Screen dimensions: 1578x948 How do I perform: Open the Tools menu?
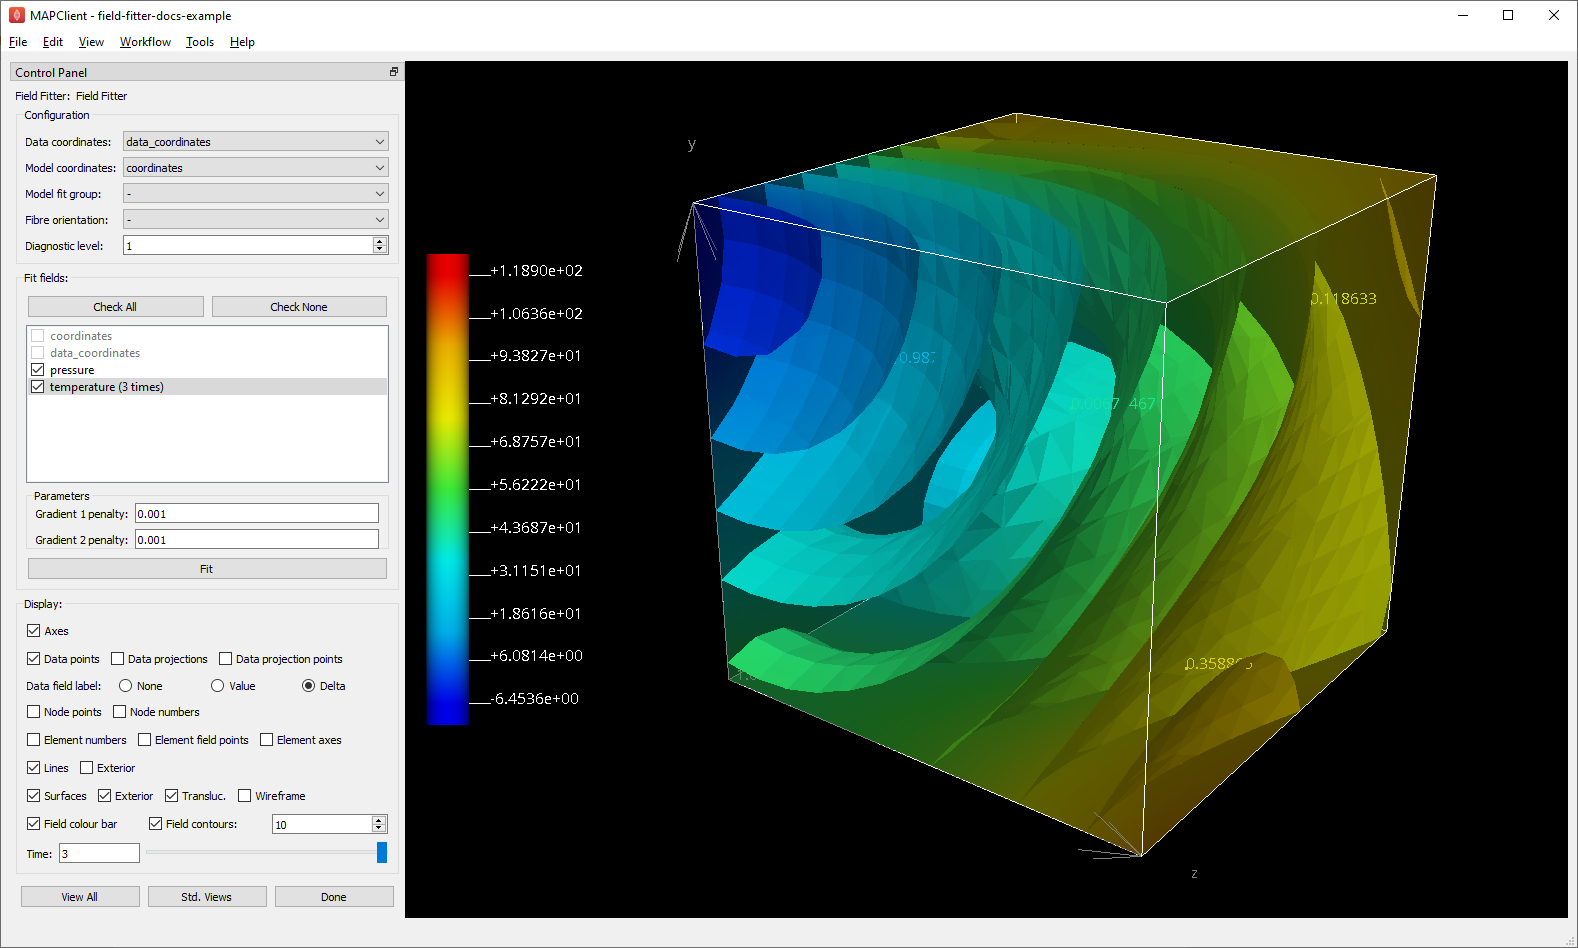coord(200,42)
